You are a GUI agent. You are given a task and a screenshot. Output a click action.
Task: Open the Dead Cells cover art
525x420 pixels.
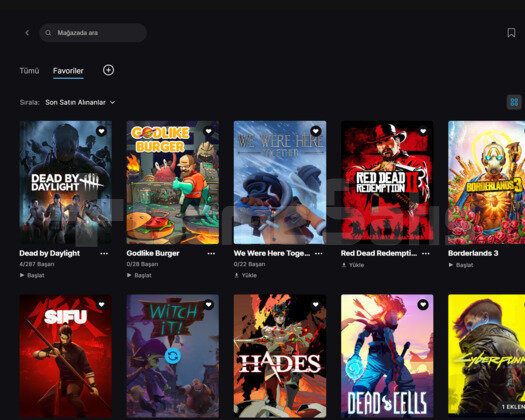[x=387, y=356]
